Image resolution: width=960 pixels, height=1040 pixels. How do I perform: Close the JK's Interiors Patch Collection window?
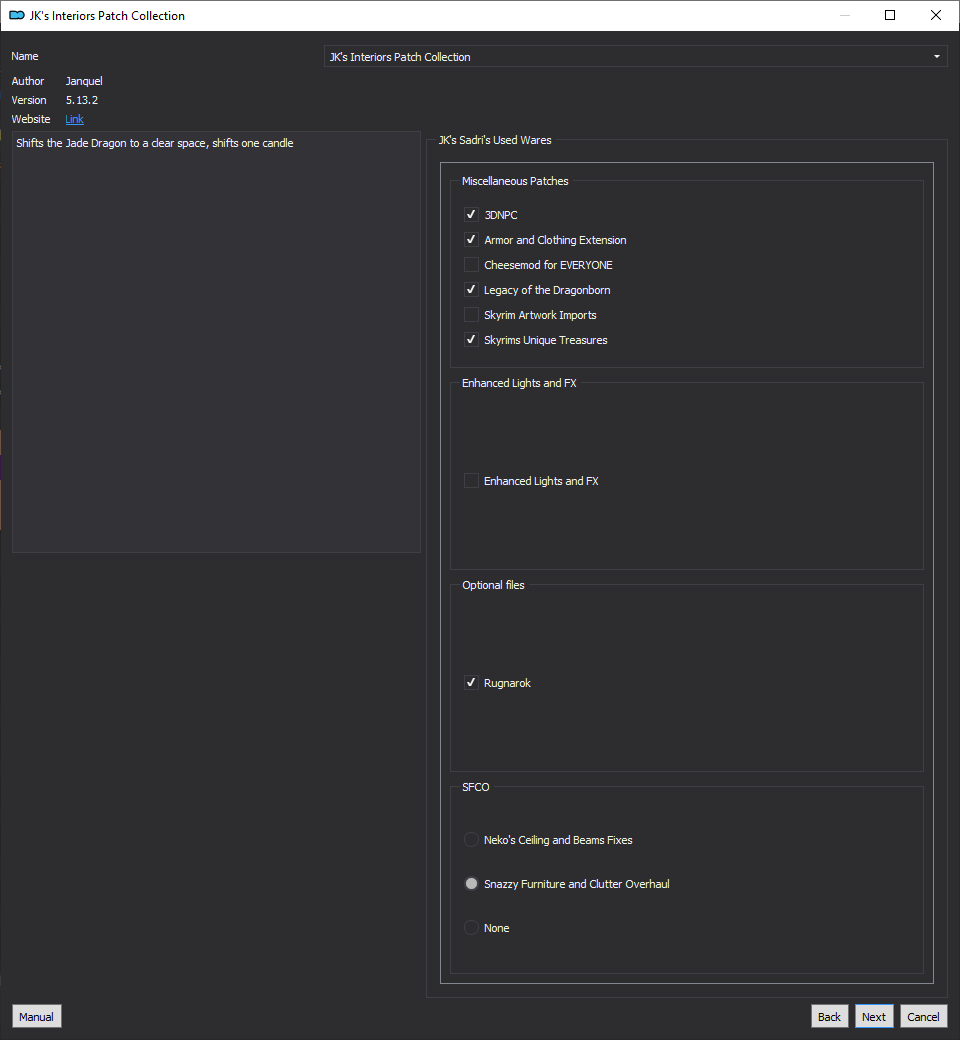(935, 15)
